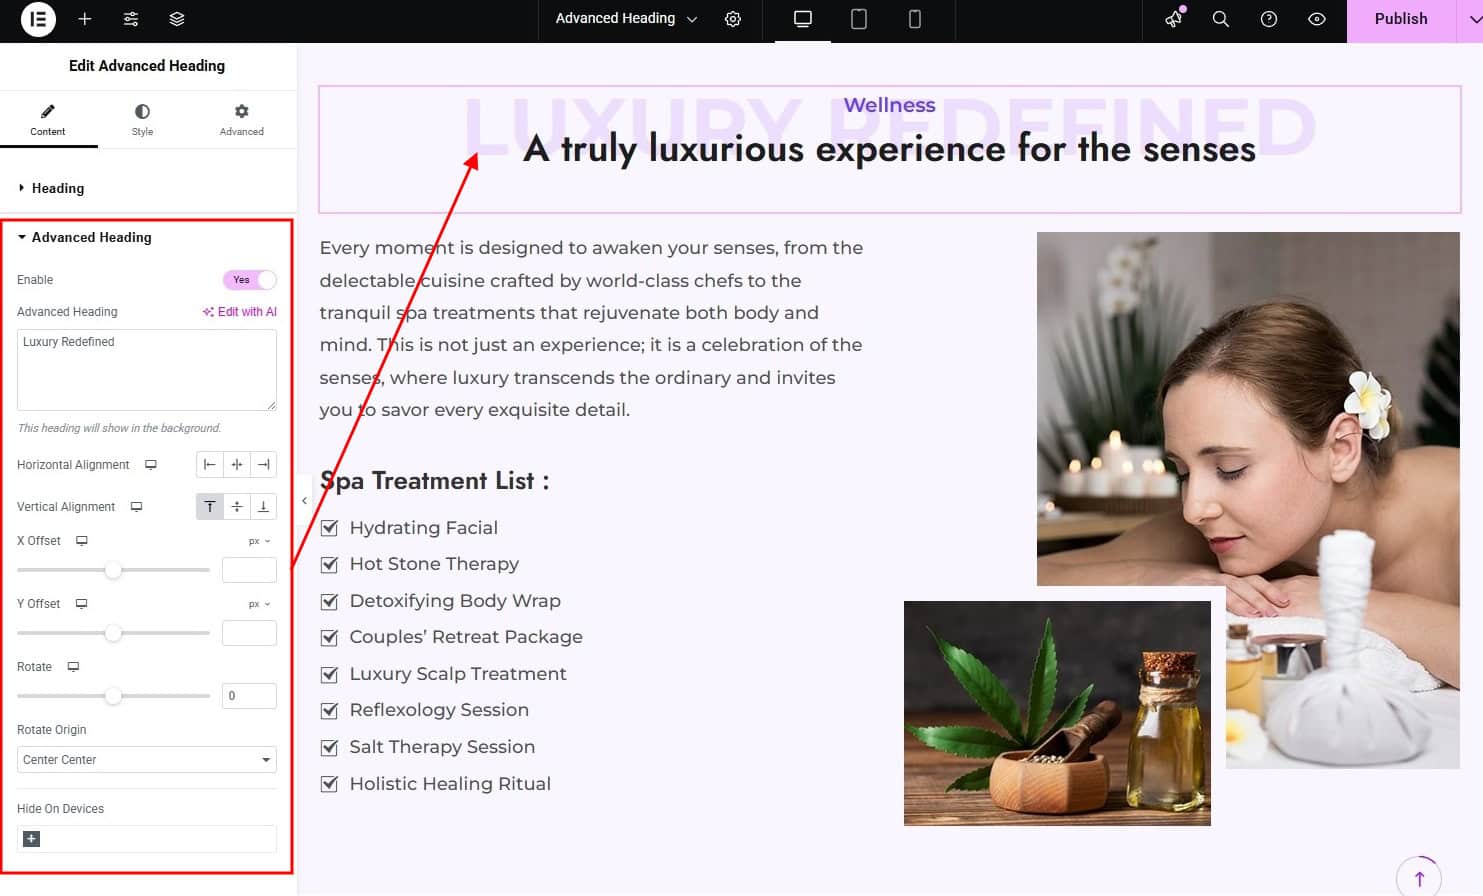This screenshot has width=1483, height=896.
Task: Click Holistic Healing Ritual checkbox icon
Action: 329,784
